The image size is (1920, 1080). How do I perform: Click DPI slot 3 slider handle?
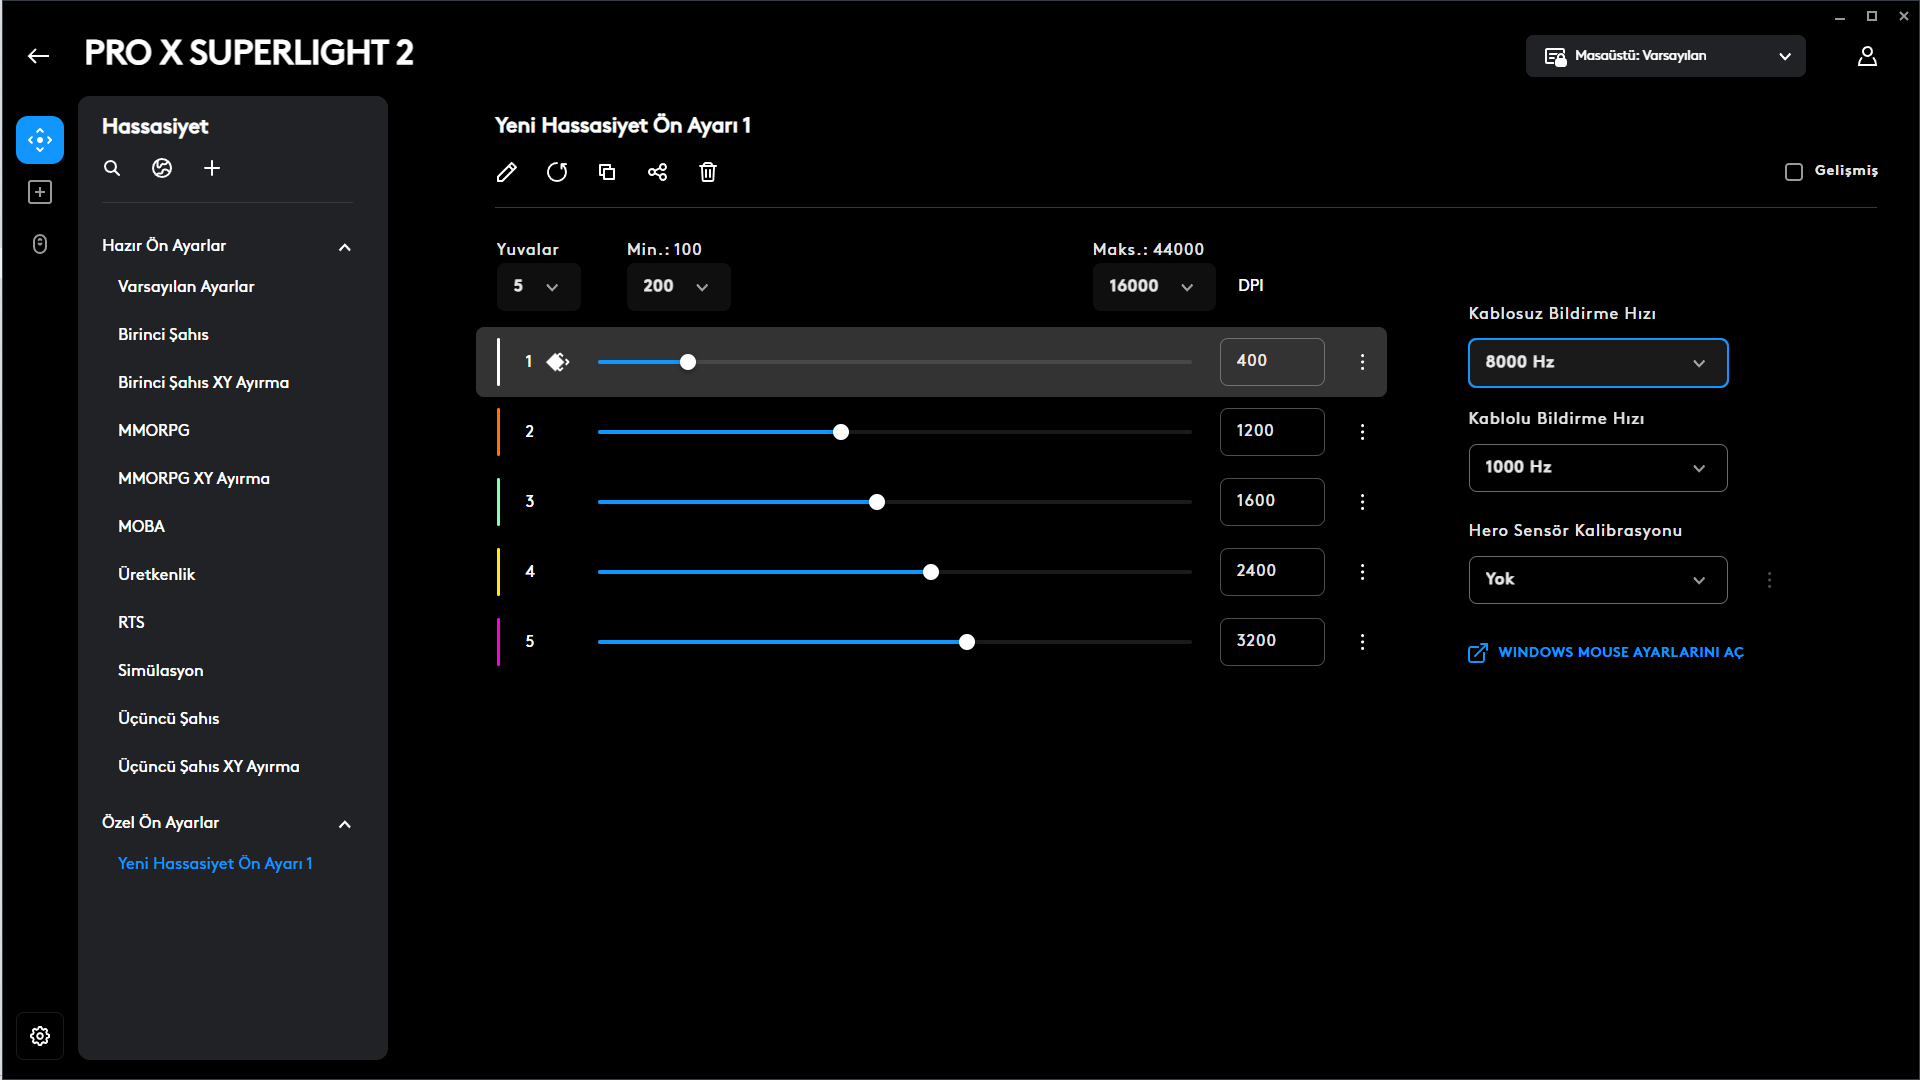click(x=877, y=502)
